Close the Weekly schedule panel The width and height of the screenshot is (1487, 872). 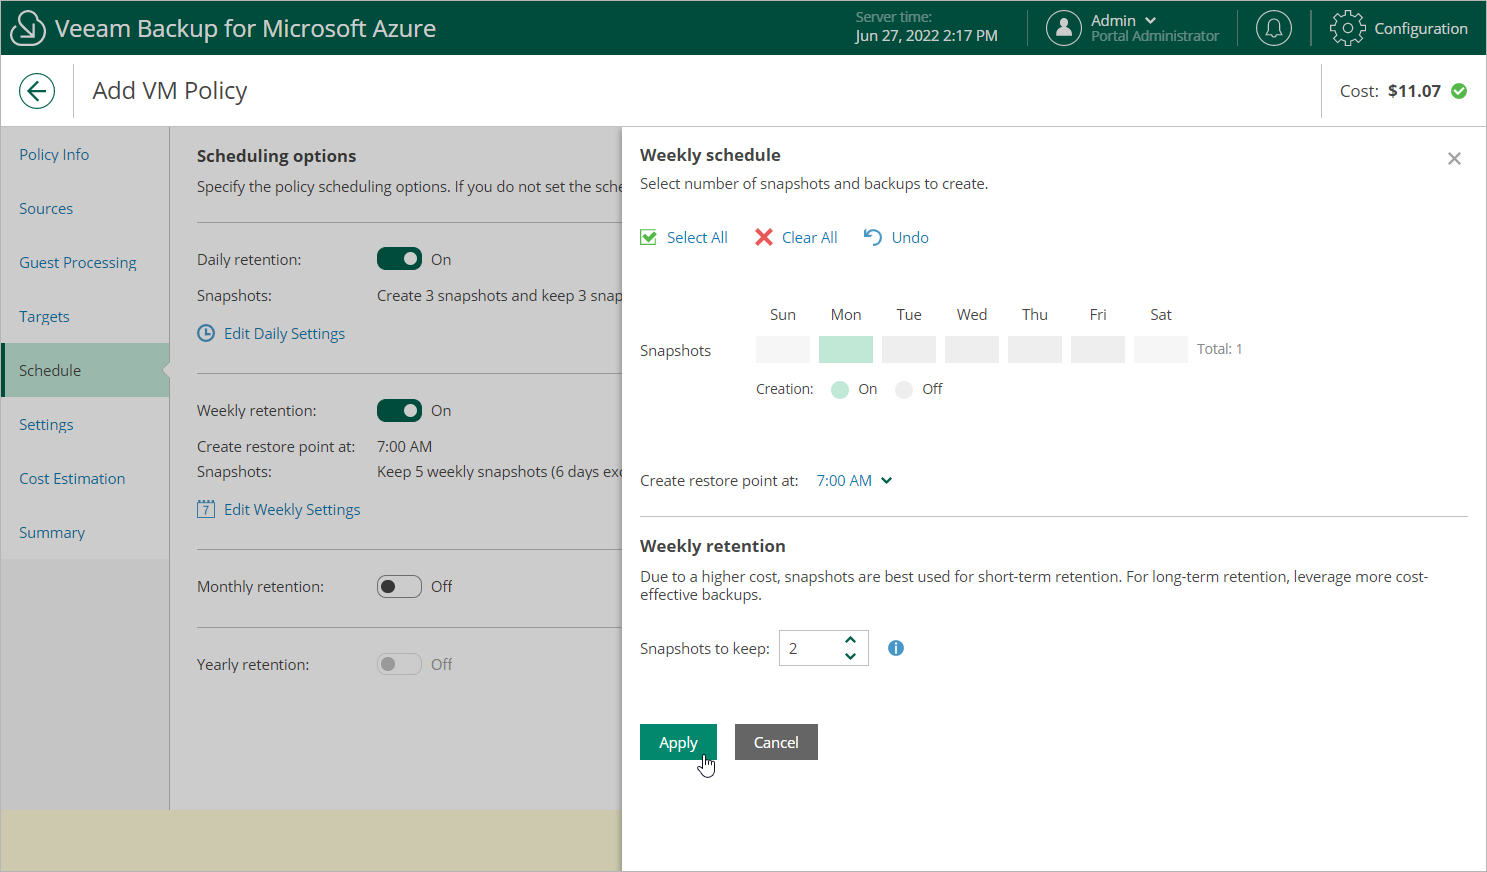(1454, 159)
